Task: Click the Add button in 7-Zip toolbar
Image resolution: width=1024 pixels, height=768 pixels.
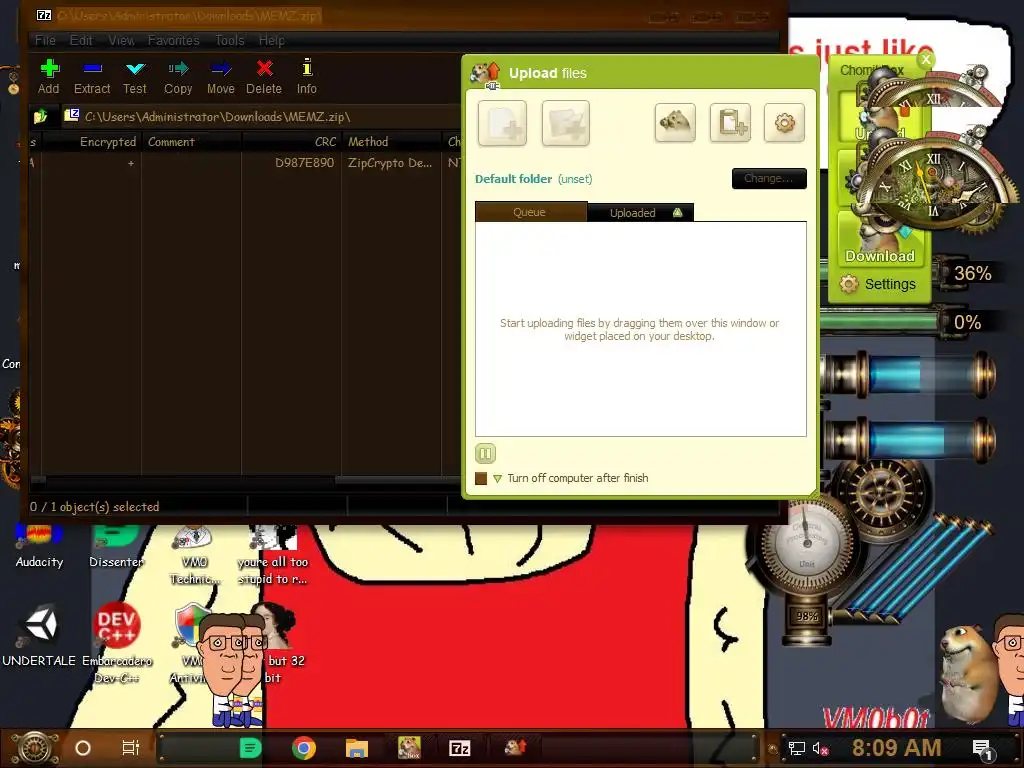Action: (x=49, y=77)
